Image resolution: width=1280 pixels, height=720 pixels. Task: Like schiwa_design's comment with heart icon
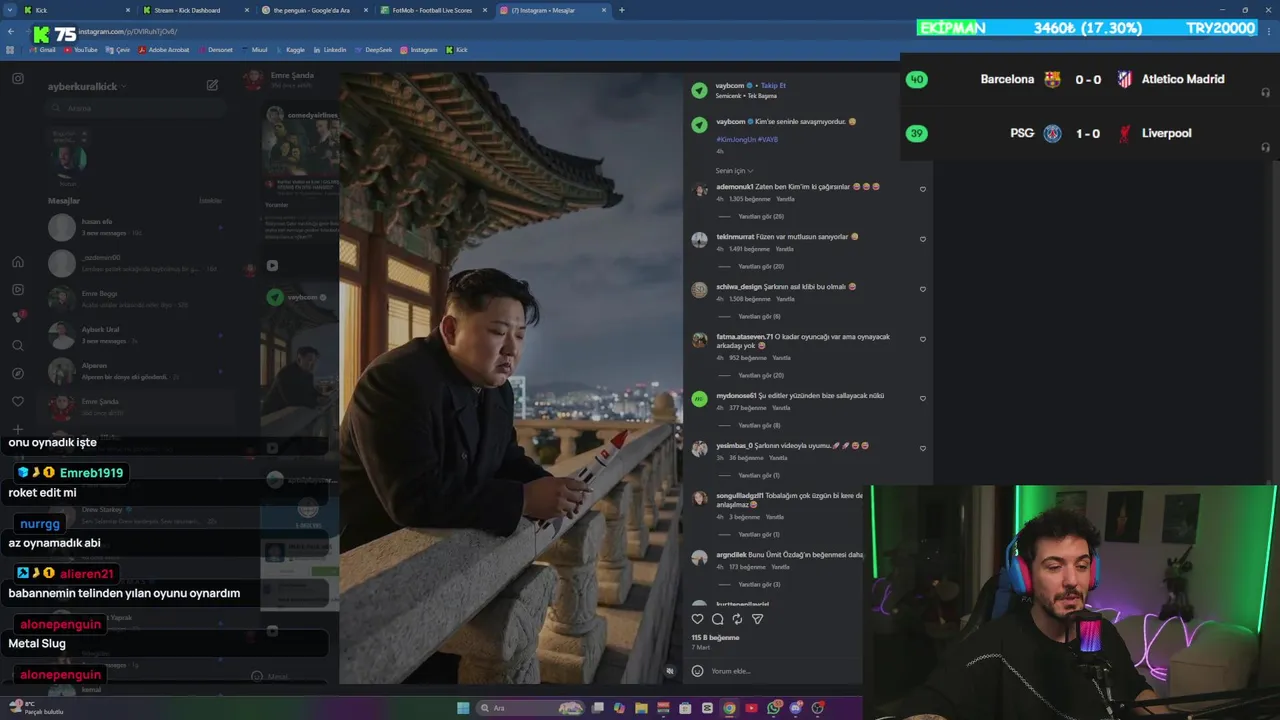point(923,289)
